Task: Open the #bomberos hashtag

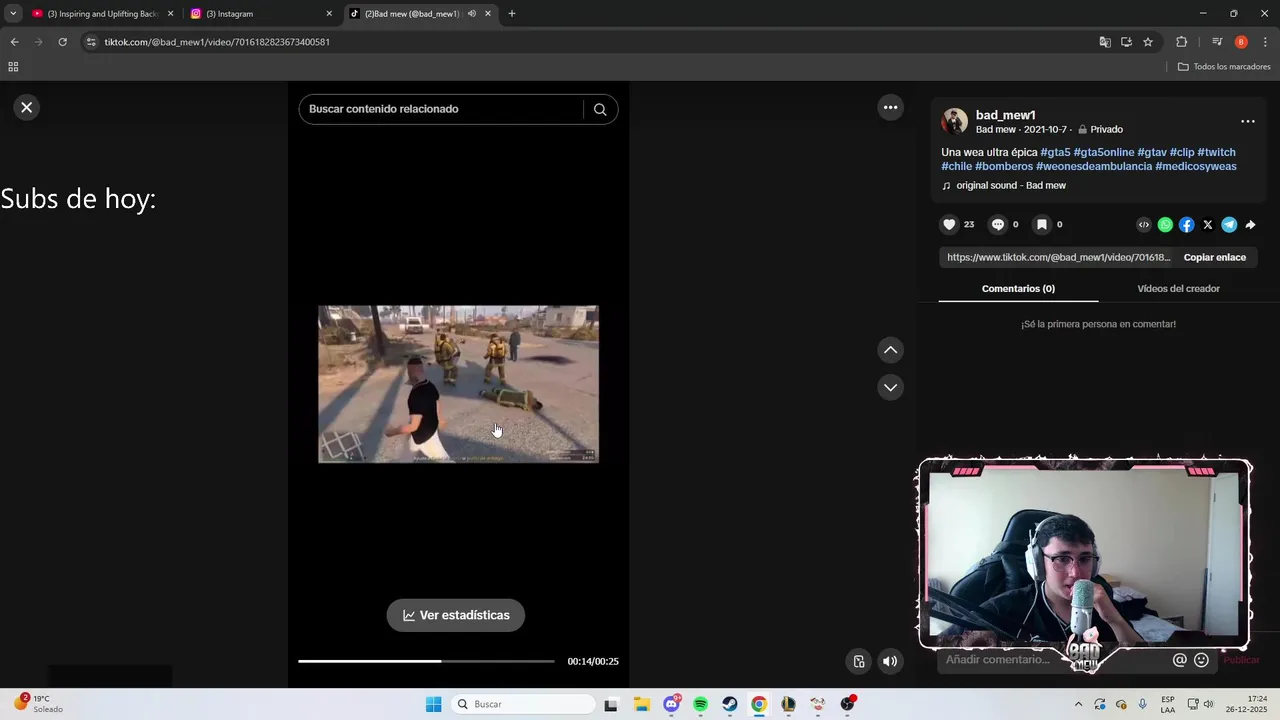Action: 1004,166
